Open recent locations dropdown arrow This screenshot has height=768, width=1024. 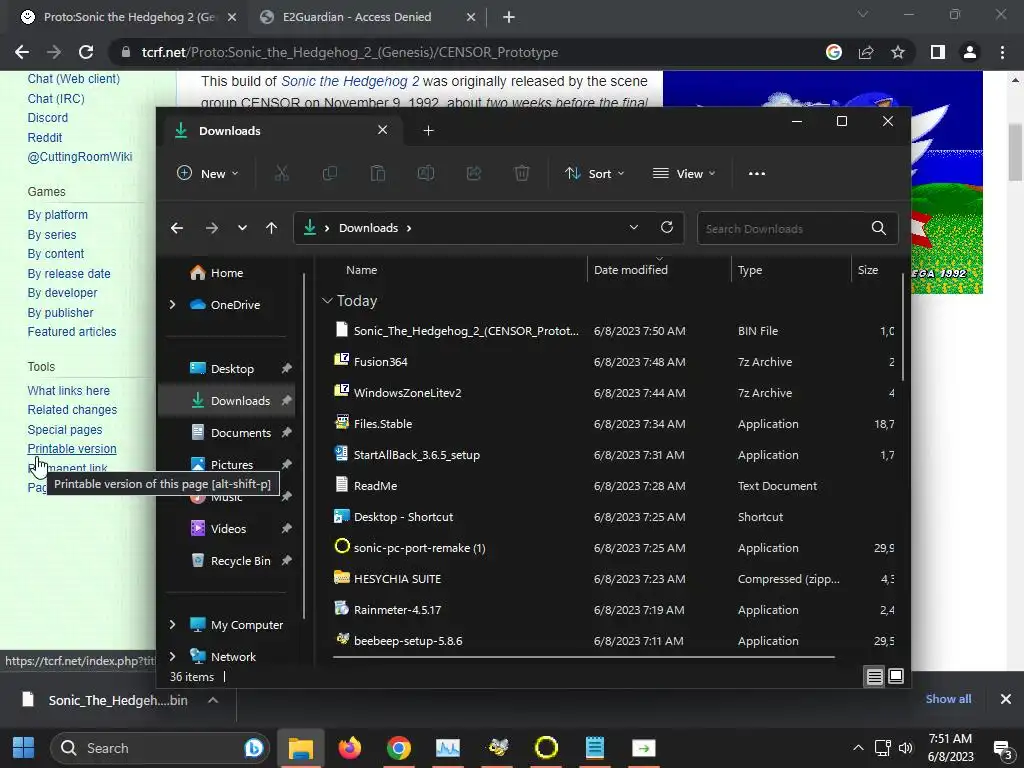click(x=242, y=228)
